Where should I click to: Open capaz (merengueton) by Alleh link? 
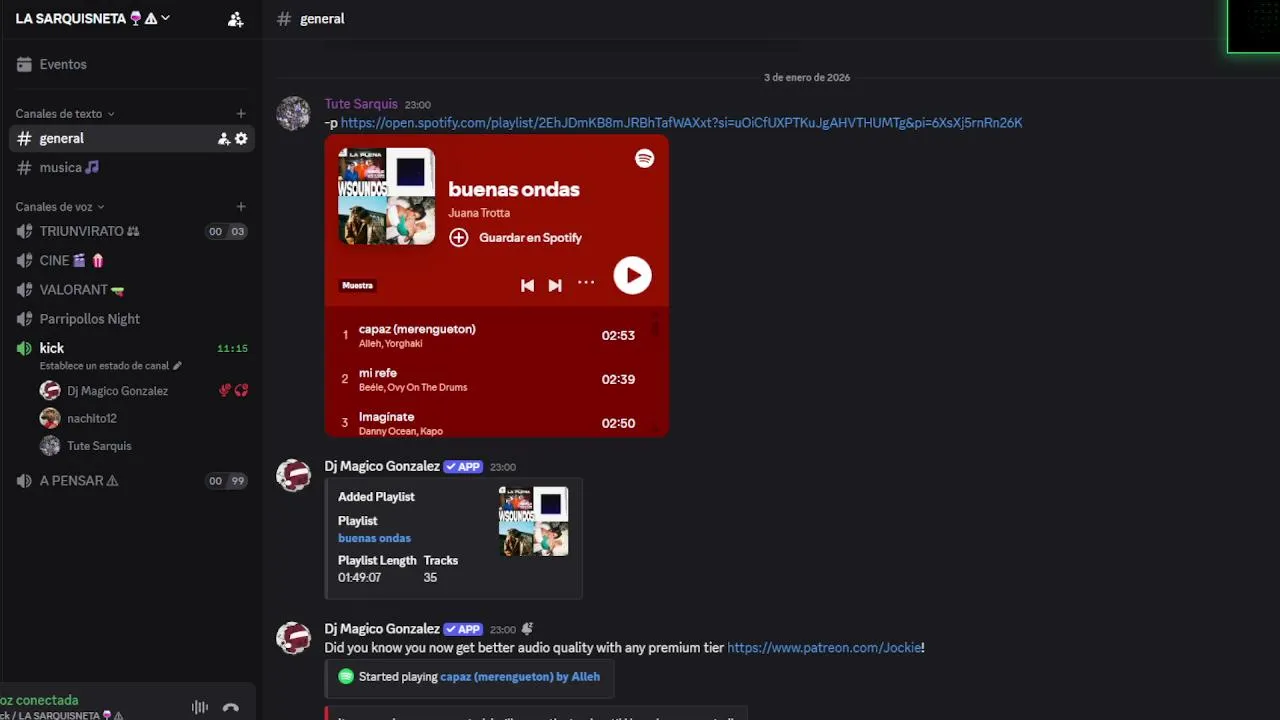click(x=520, y=677)
